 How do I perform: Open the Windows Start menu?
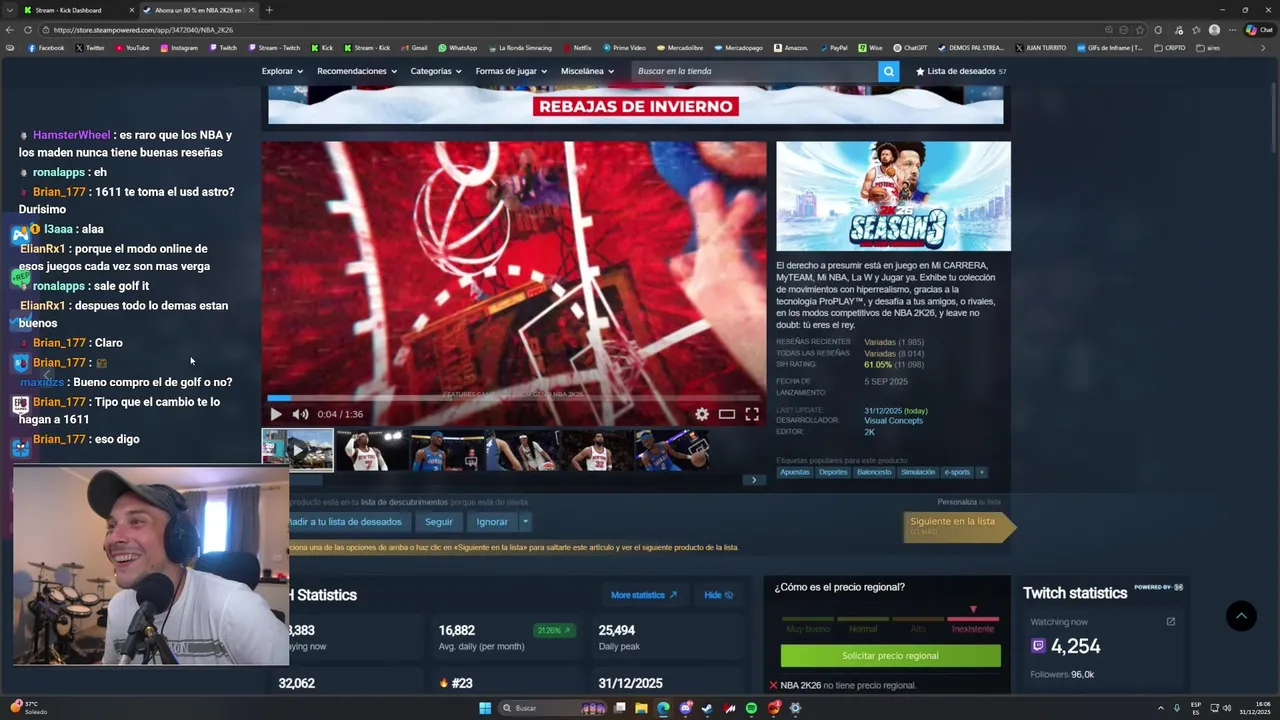[485, 708]
